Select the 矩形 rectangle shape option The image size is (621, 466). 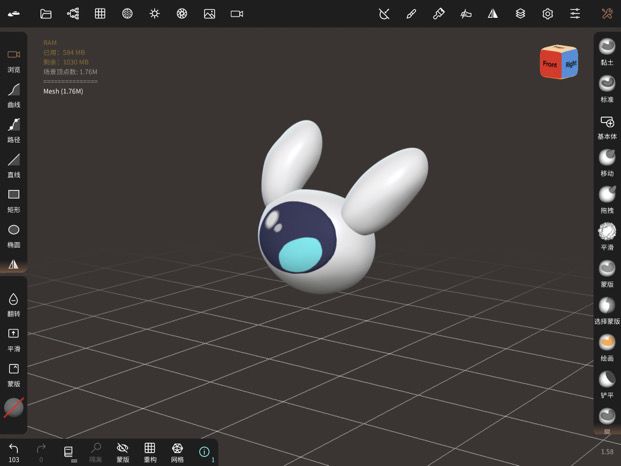pyautogui.click(x=14, y=201)
